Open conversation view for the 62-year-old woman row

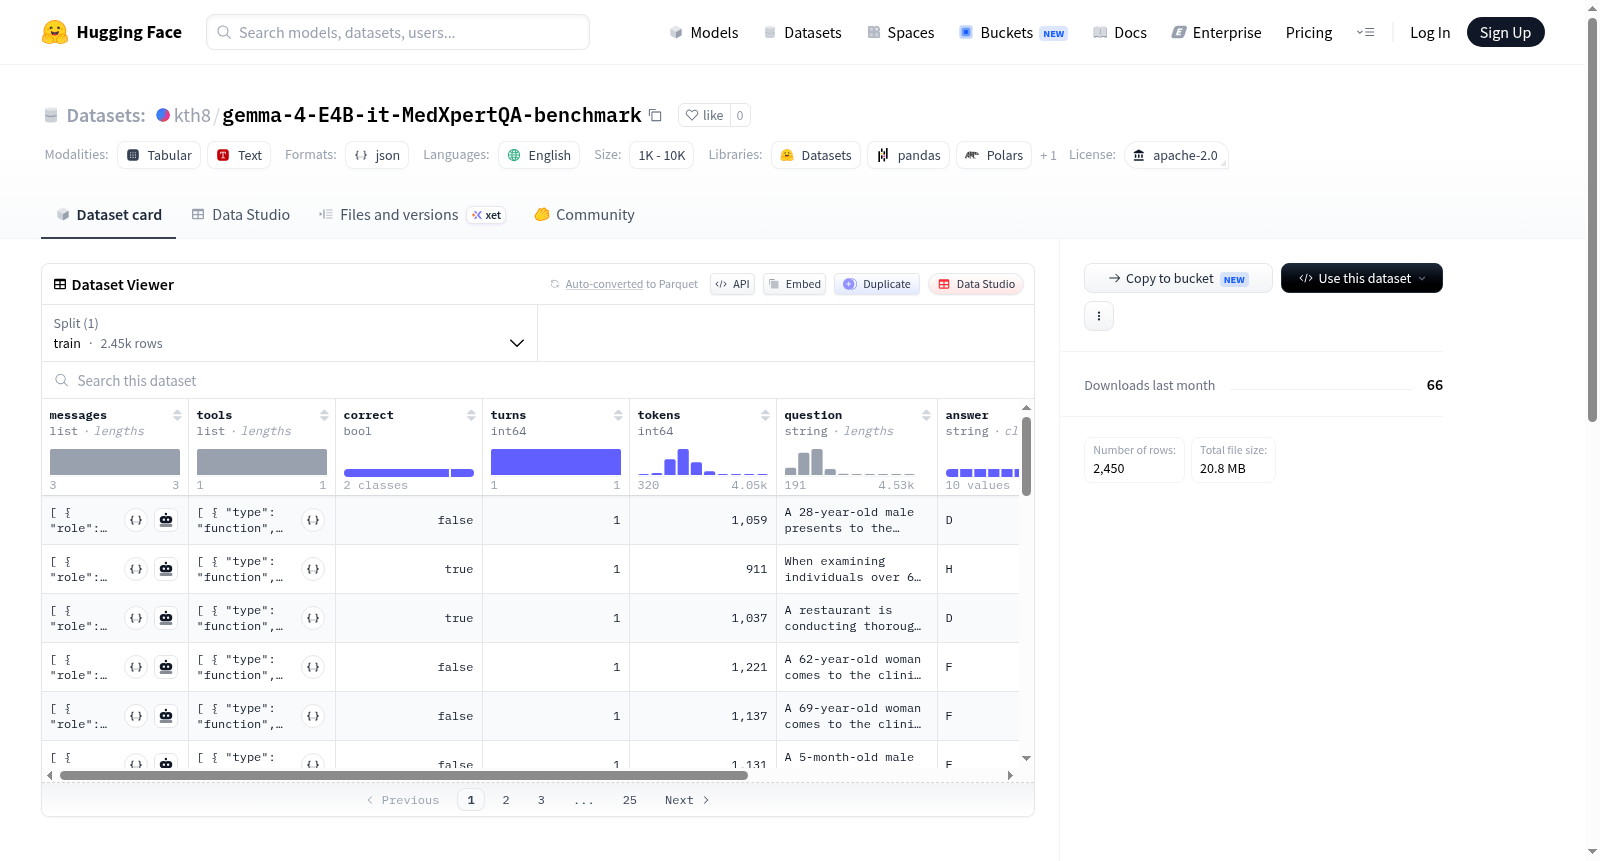pos(166,667)
